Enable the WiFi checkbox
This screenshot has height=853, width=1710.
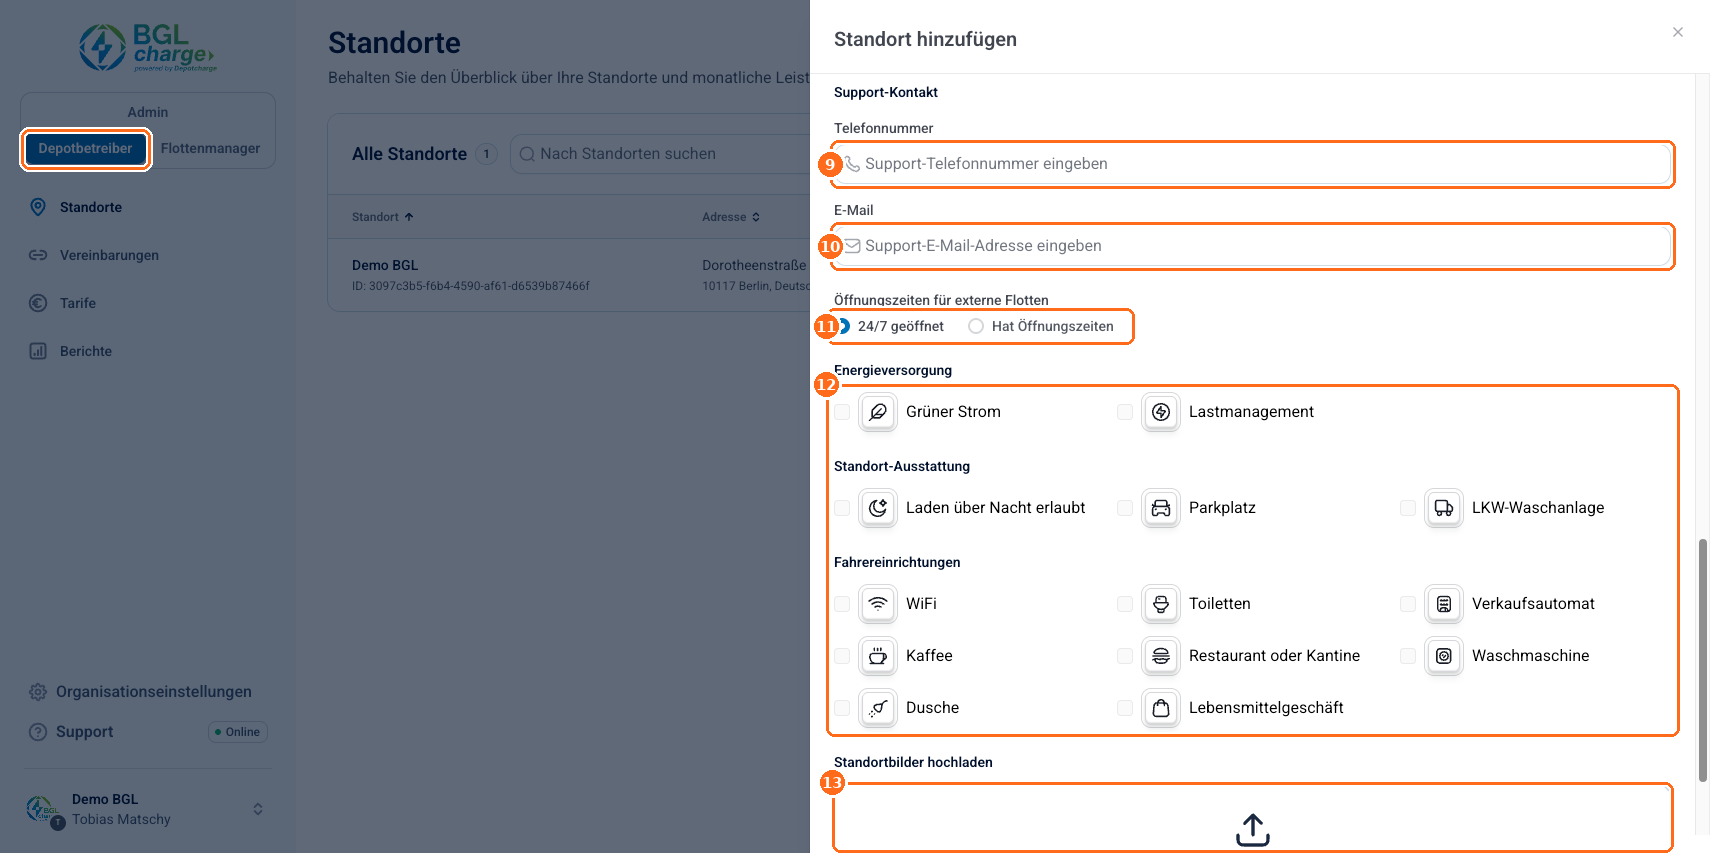coord(842,604)
